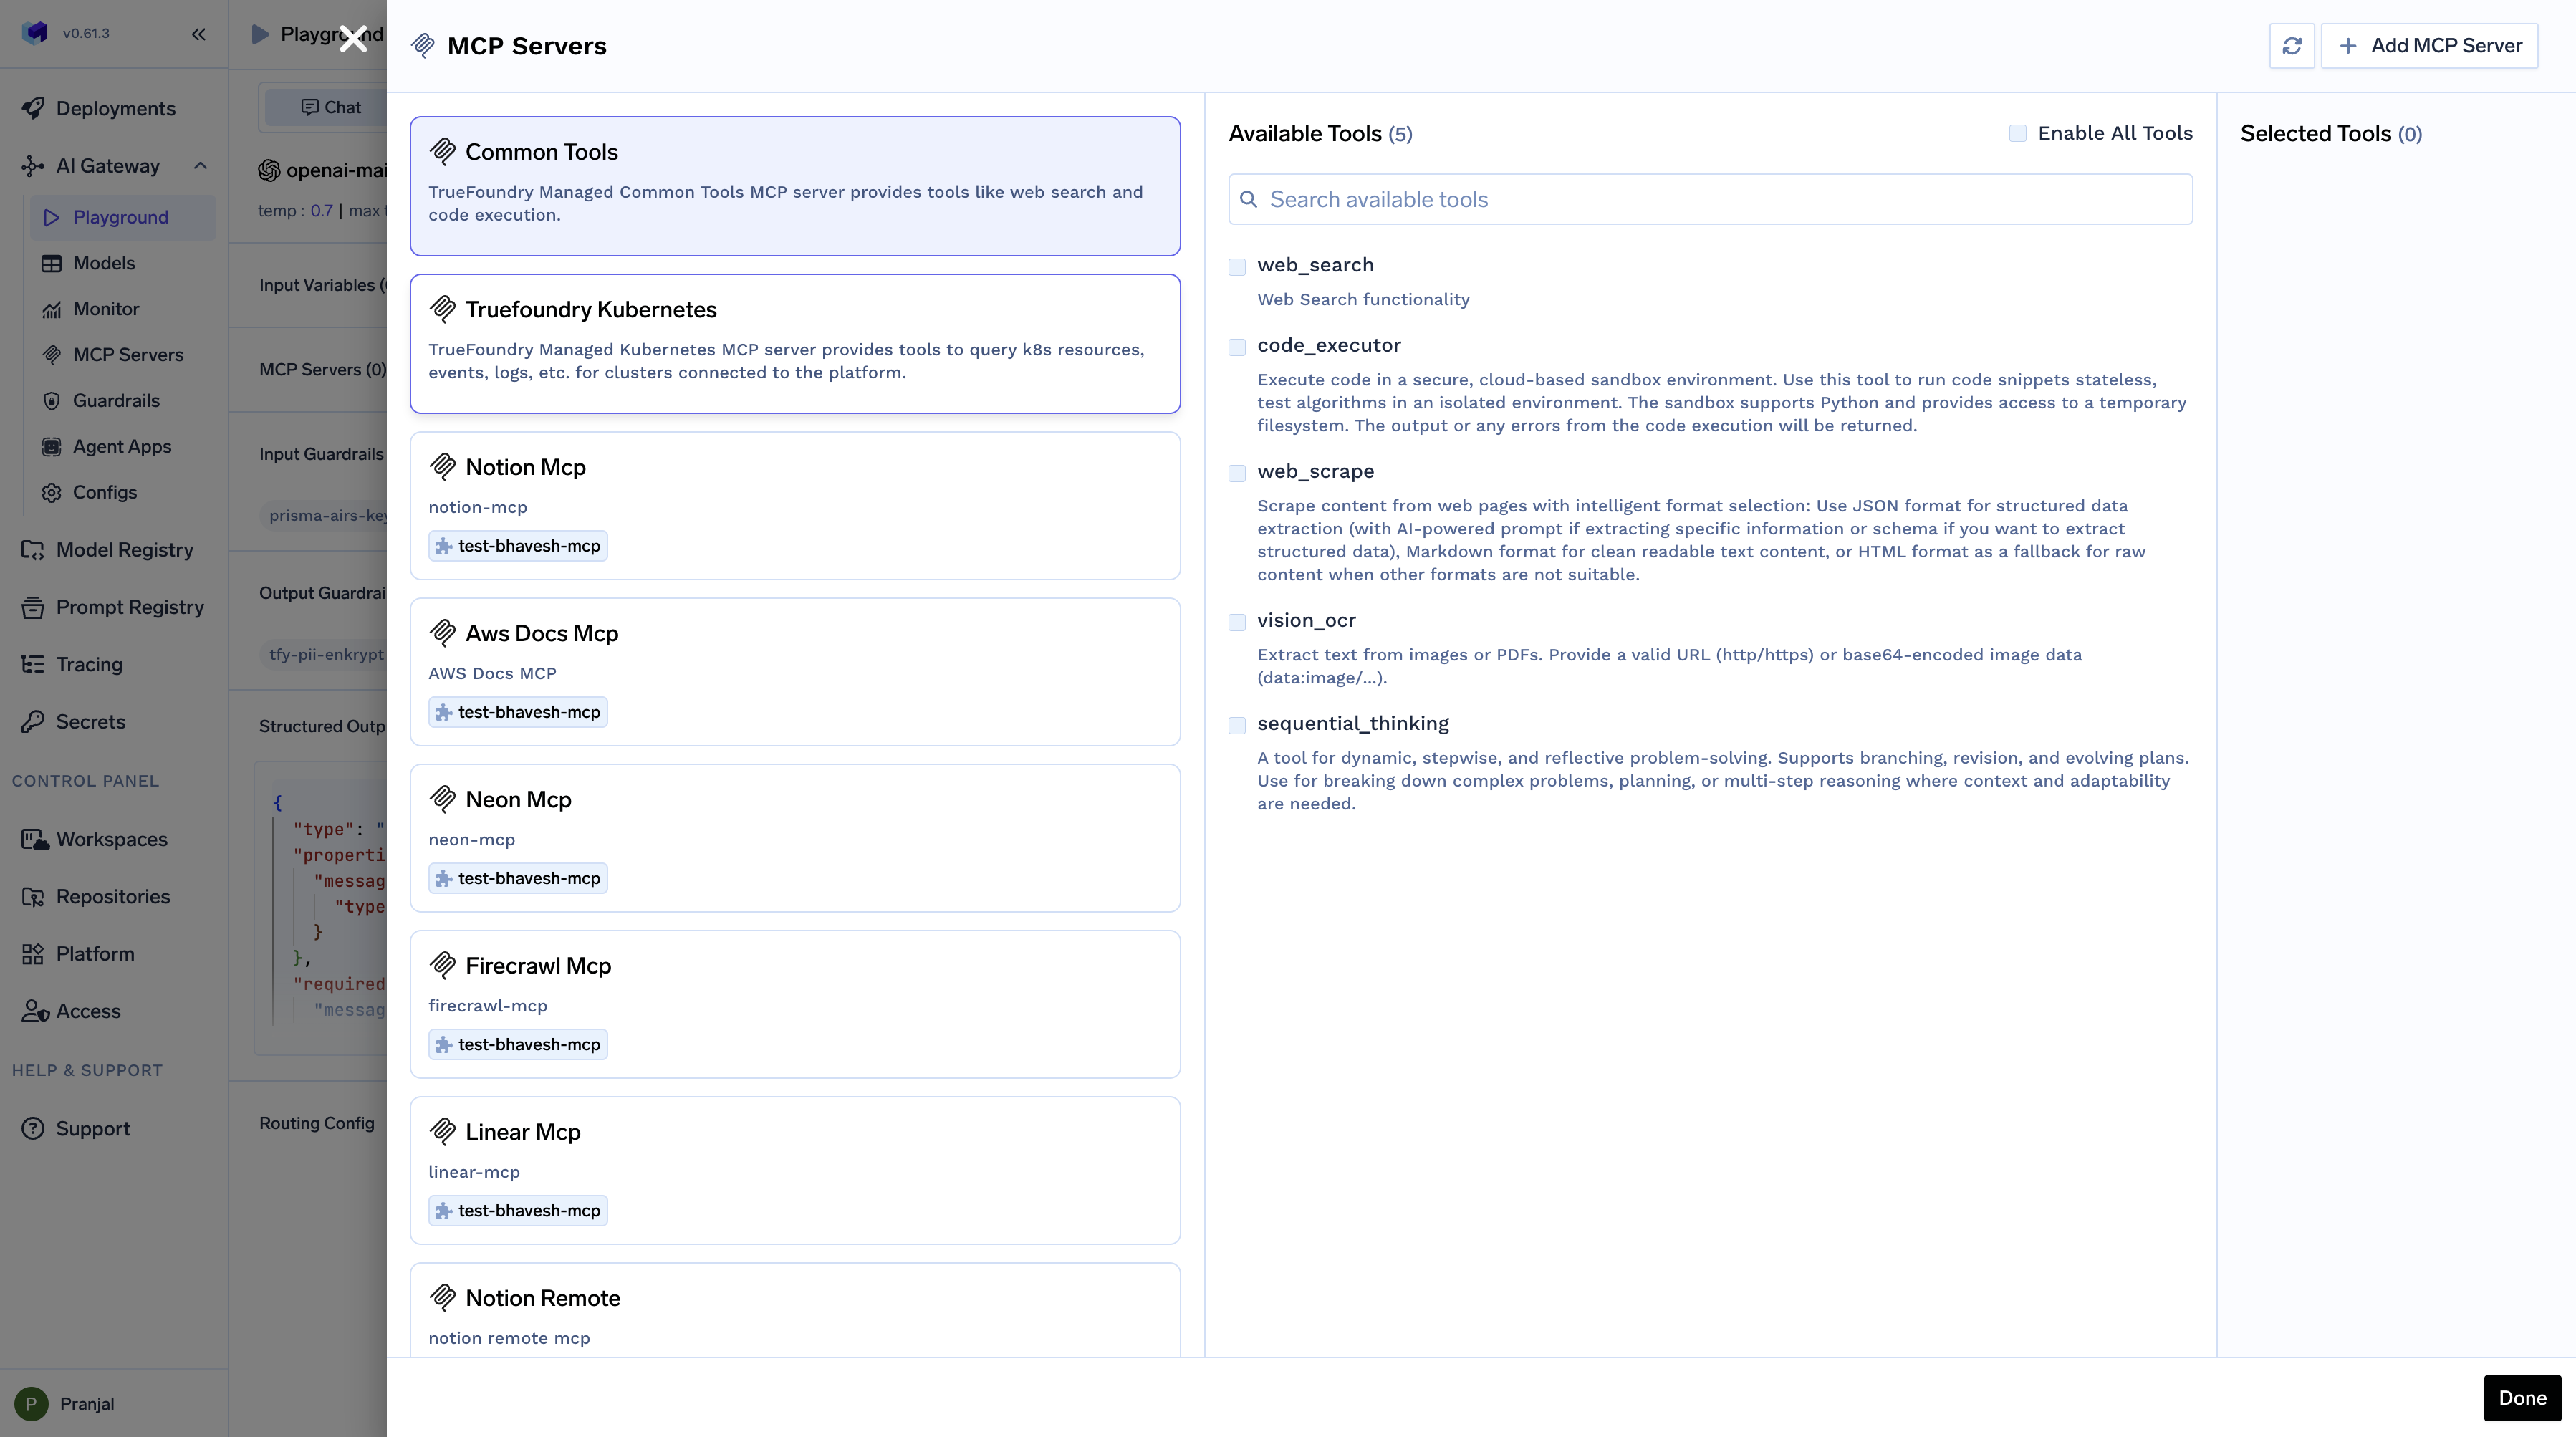Click the Secrets key icon

coord(33,721)
